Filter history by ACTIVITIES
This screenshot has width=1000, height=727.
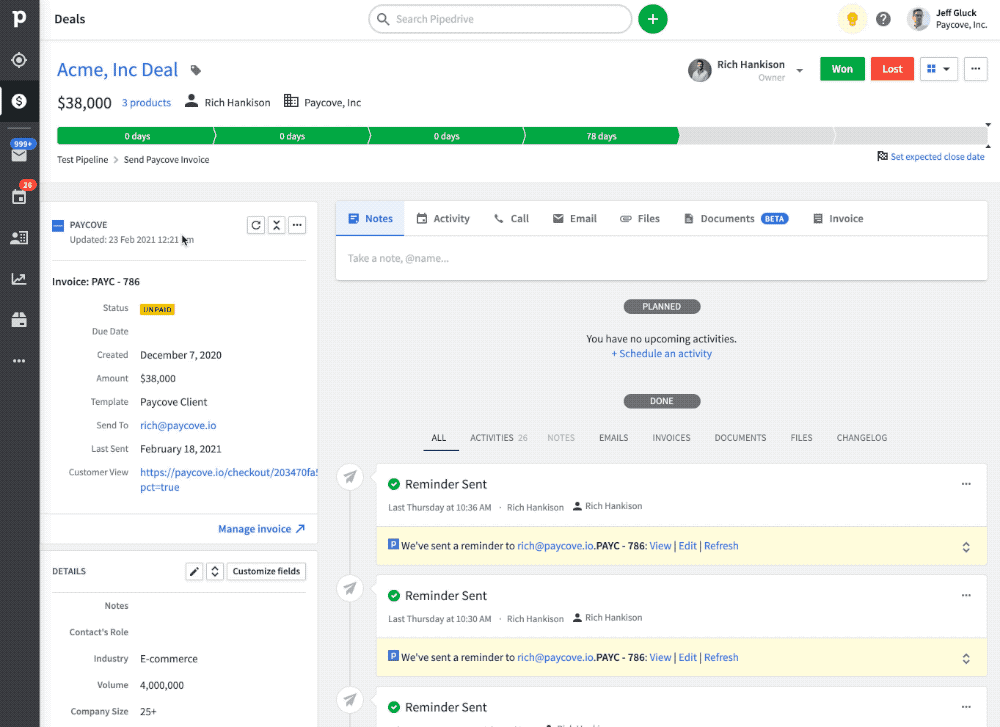[499, 438]
